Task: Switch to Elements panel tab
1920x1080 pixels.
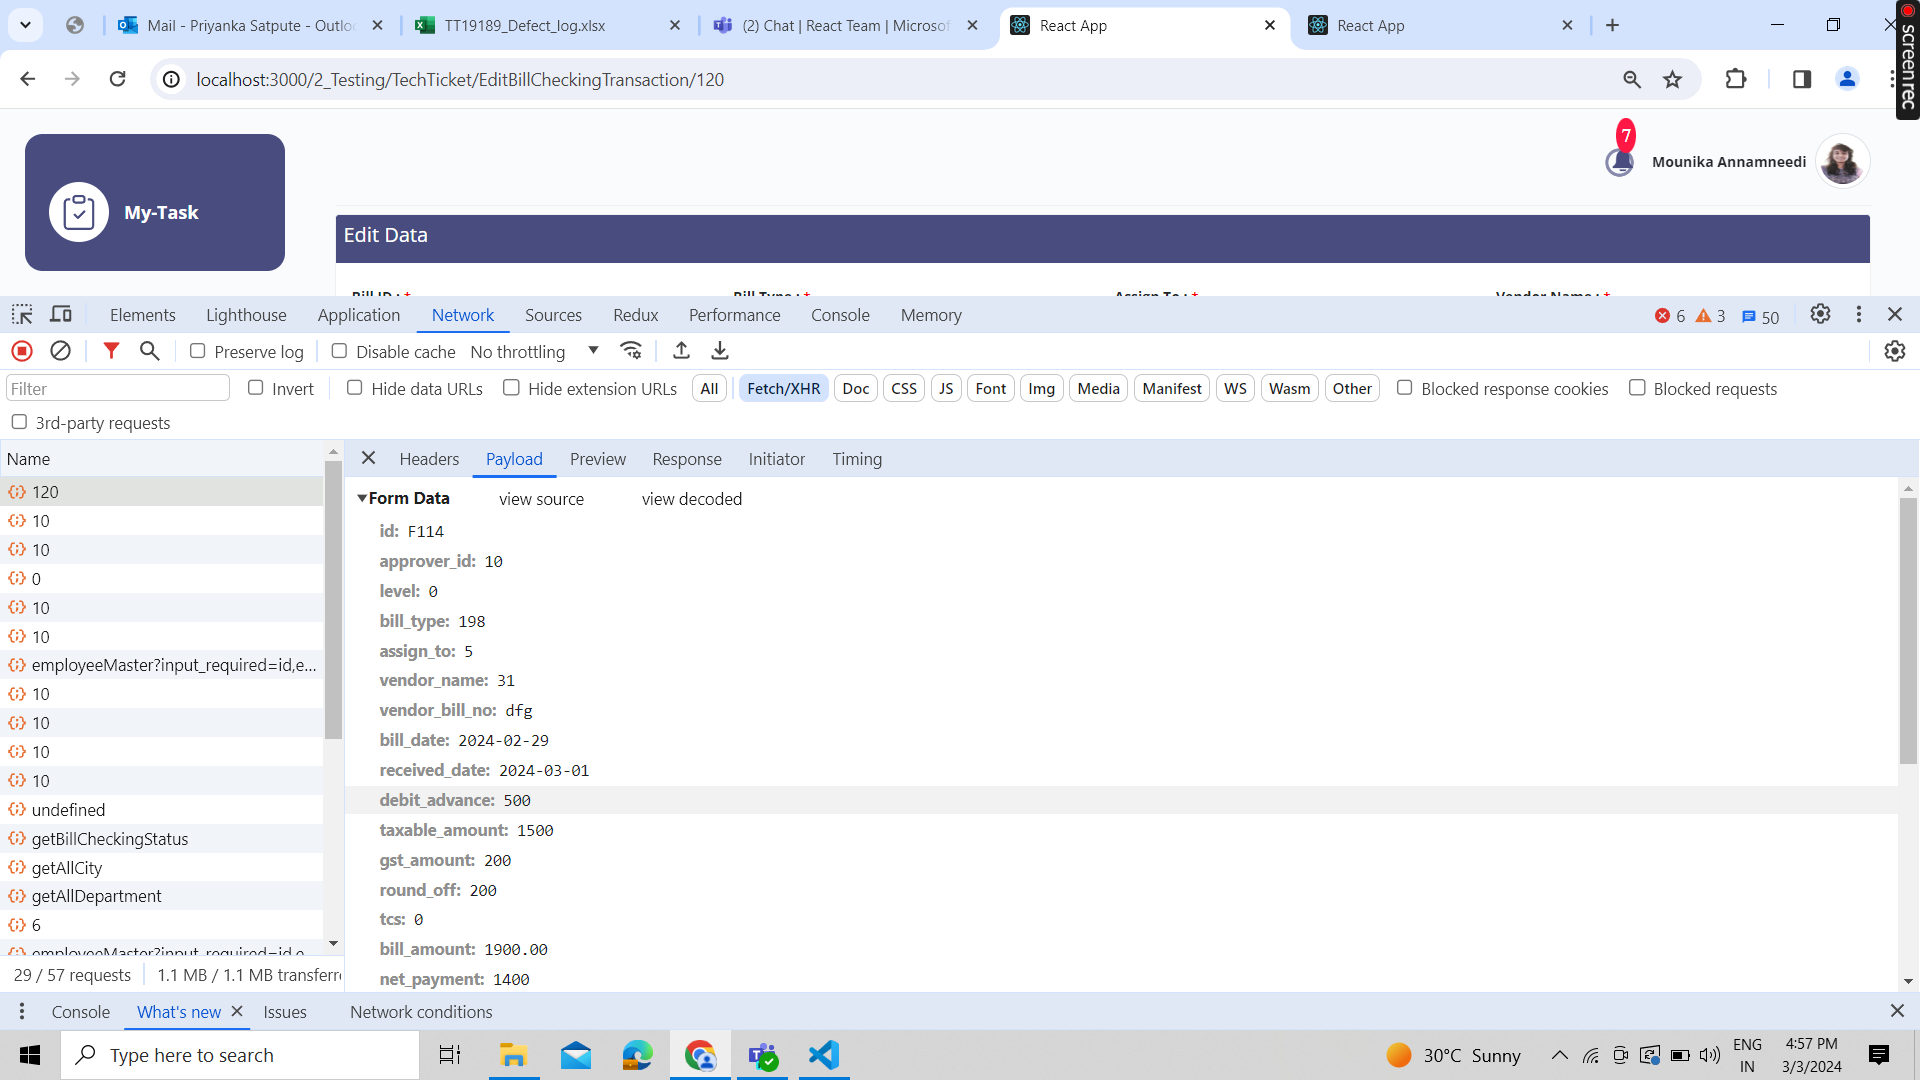Action: (x=143, y=315)
